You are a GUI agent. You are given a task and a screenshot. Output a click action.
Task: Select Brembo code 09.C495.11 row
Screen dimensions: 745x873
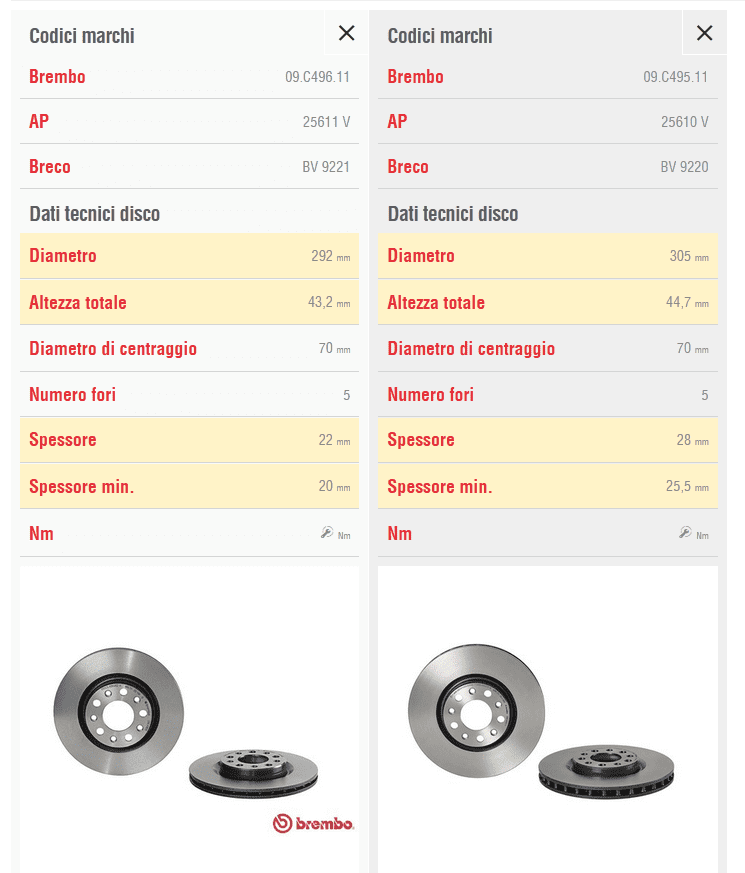click(548, 77)
